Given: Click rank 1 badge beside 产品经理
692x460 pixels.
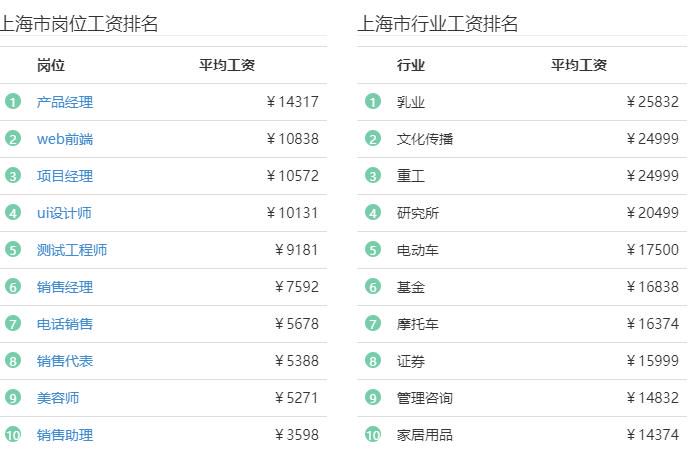Looking at the screenshot, I should click(x=13, y=102).
